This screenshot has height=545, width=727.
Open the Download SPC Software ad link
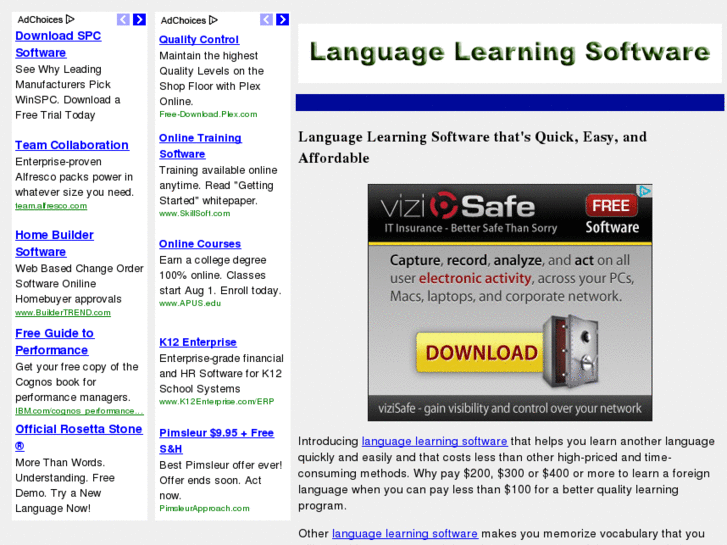[58, 44]
